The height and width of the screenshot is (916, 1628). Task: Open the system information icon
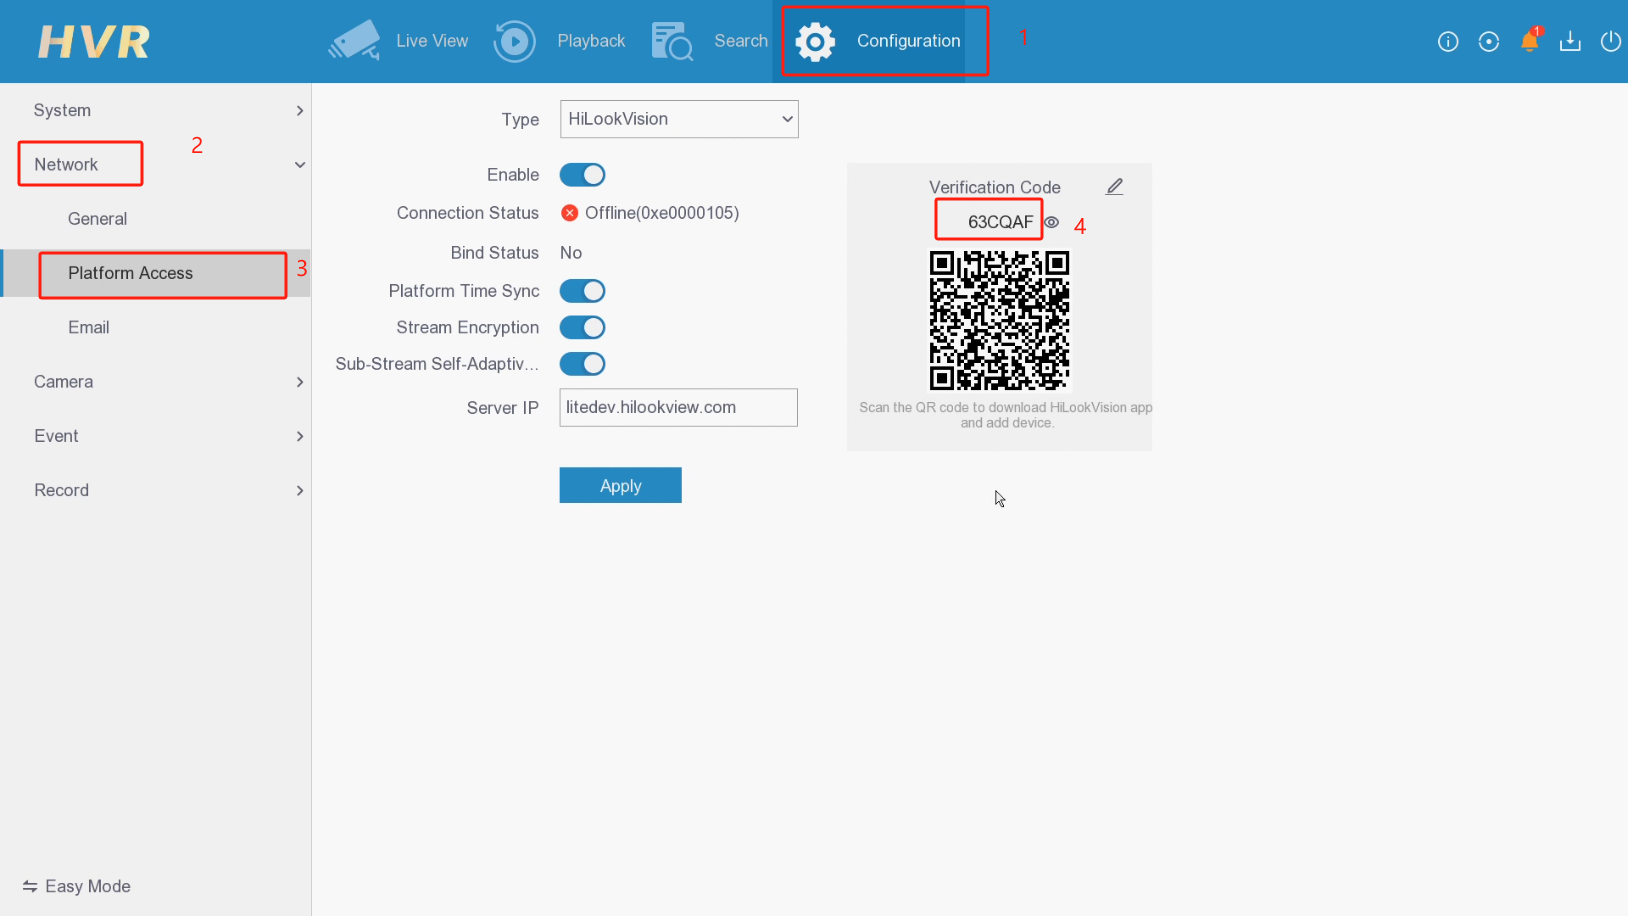pyautogui.click(x=1448, y=41)
